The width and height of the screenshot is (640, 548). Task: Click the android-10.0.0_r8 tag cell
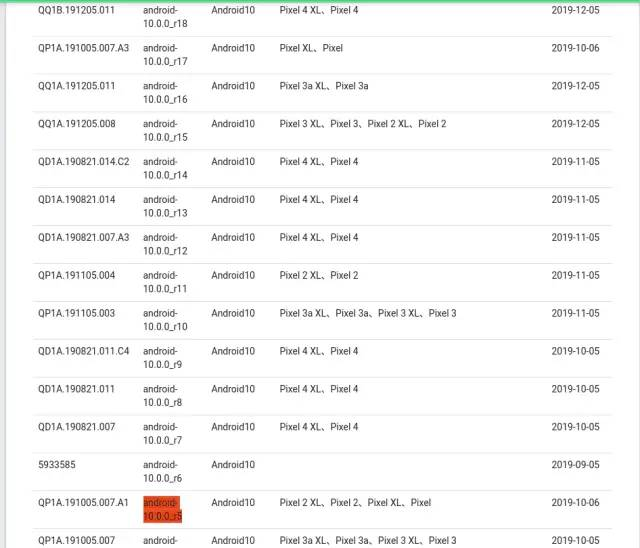tap(162, 396)
